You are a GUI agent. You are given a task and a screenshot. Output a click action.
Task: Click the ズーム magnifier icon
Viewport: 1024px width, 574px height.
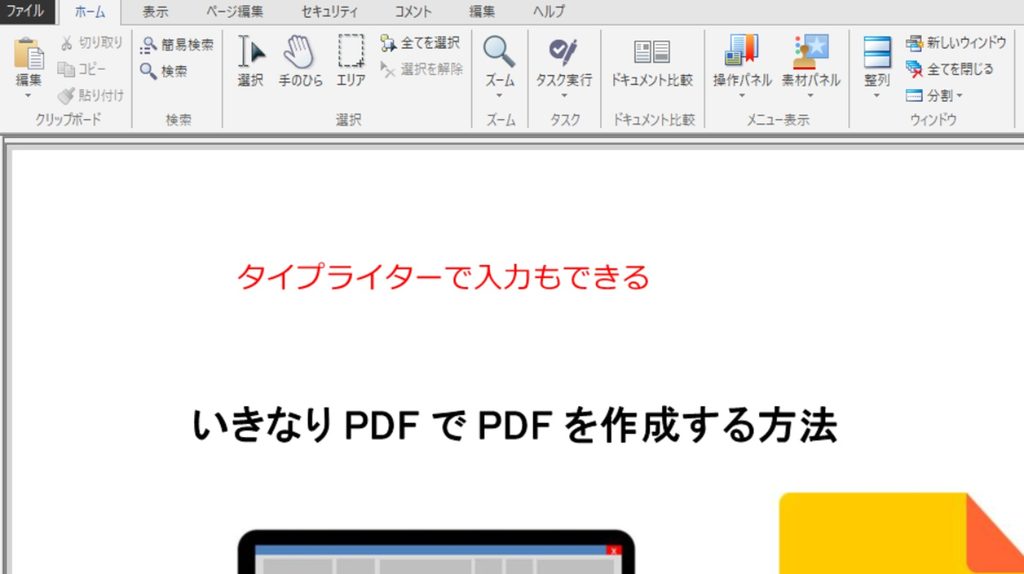tap(500, 52)
